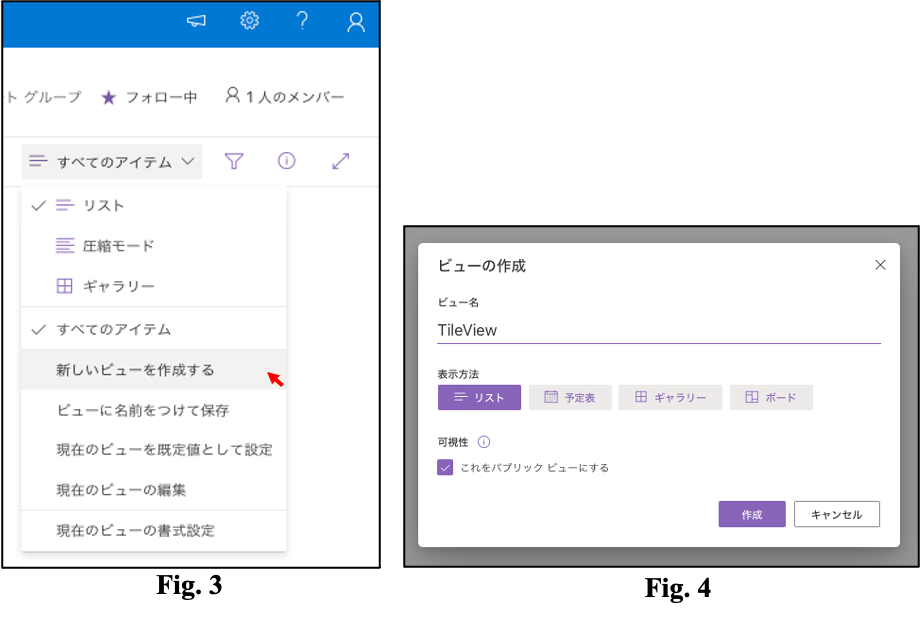Choose the すべてのアイテム view entry
Screen dimensions: 920x620
[x=154, y=330]
